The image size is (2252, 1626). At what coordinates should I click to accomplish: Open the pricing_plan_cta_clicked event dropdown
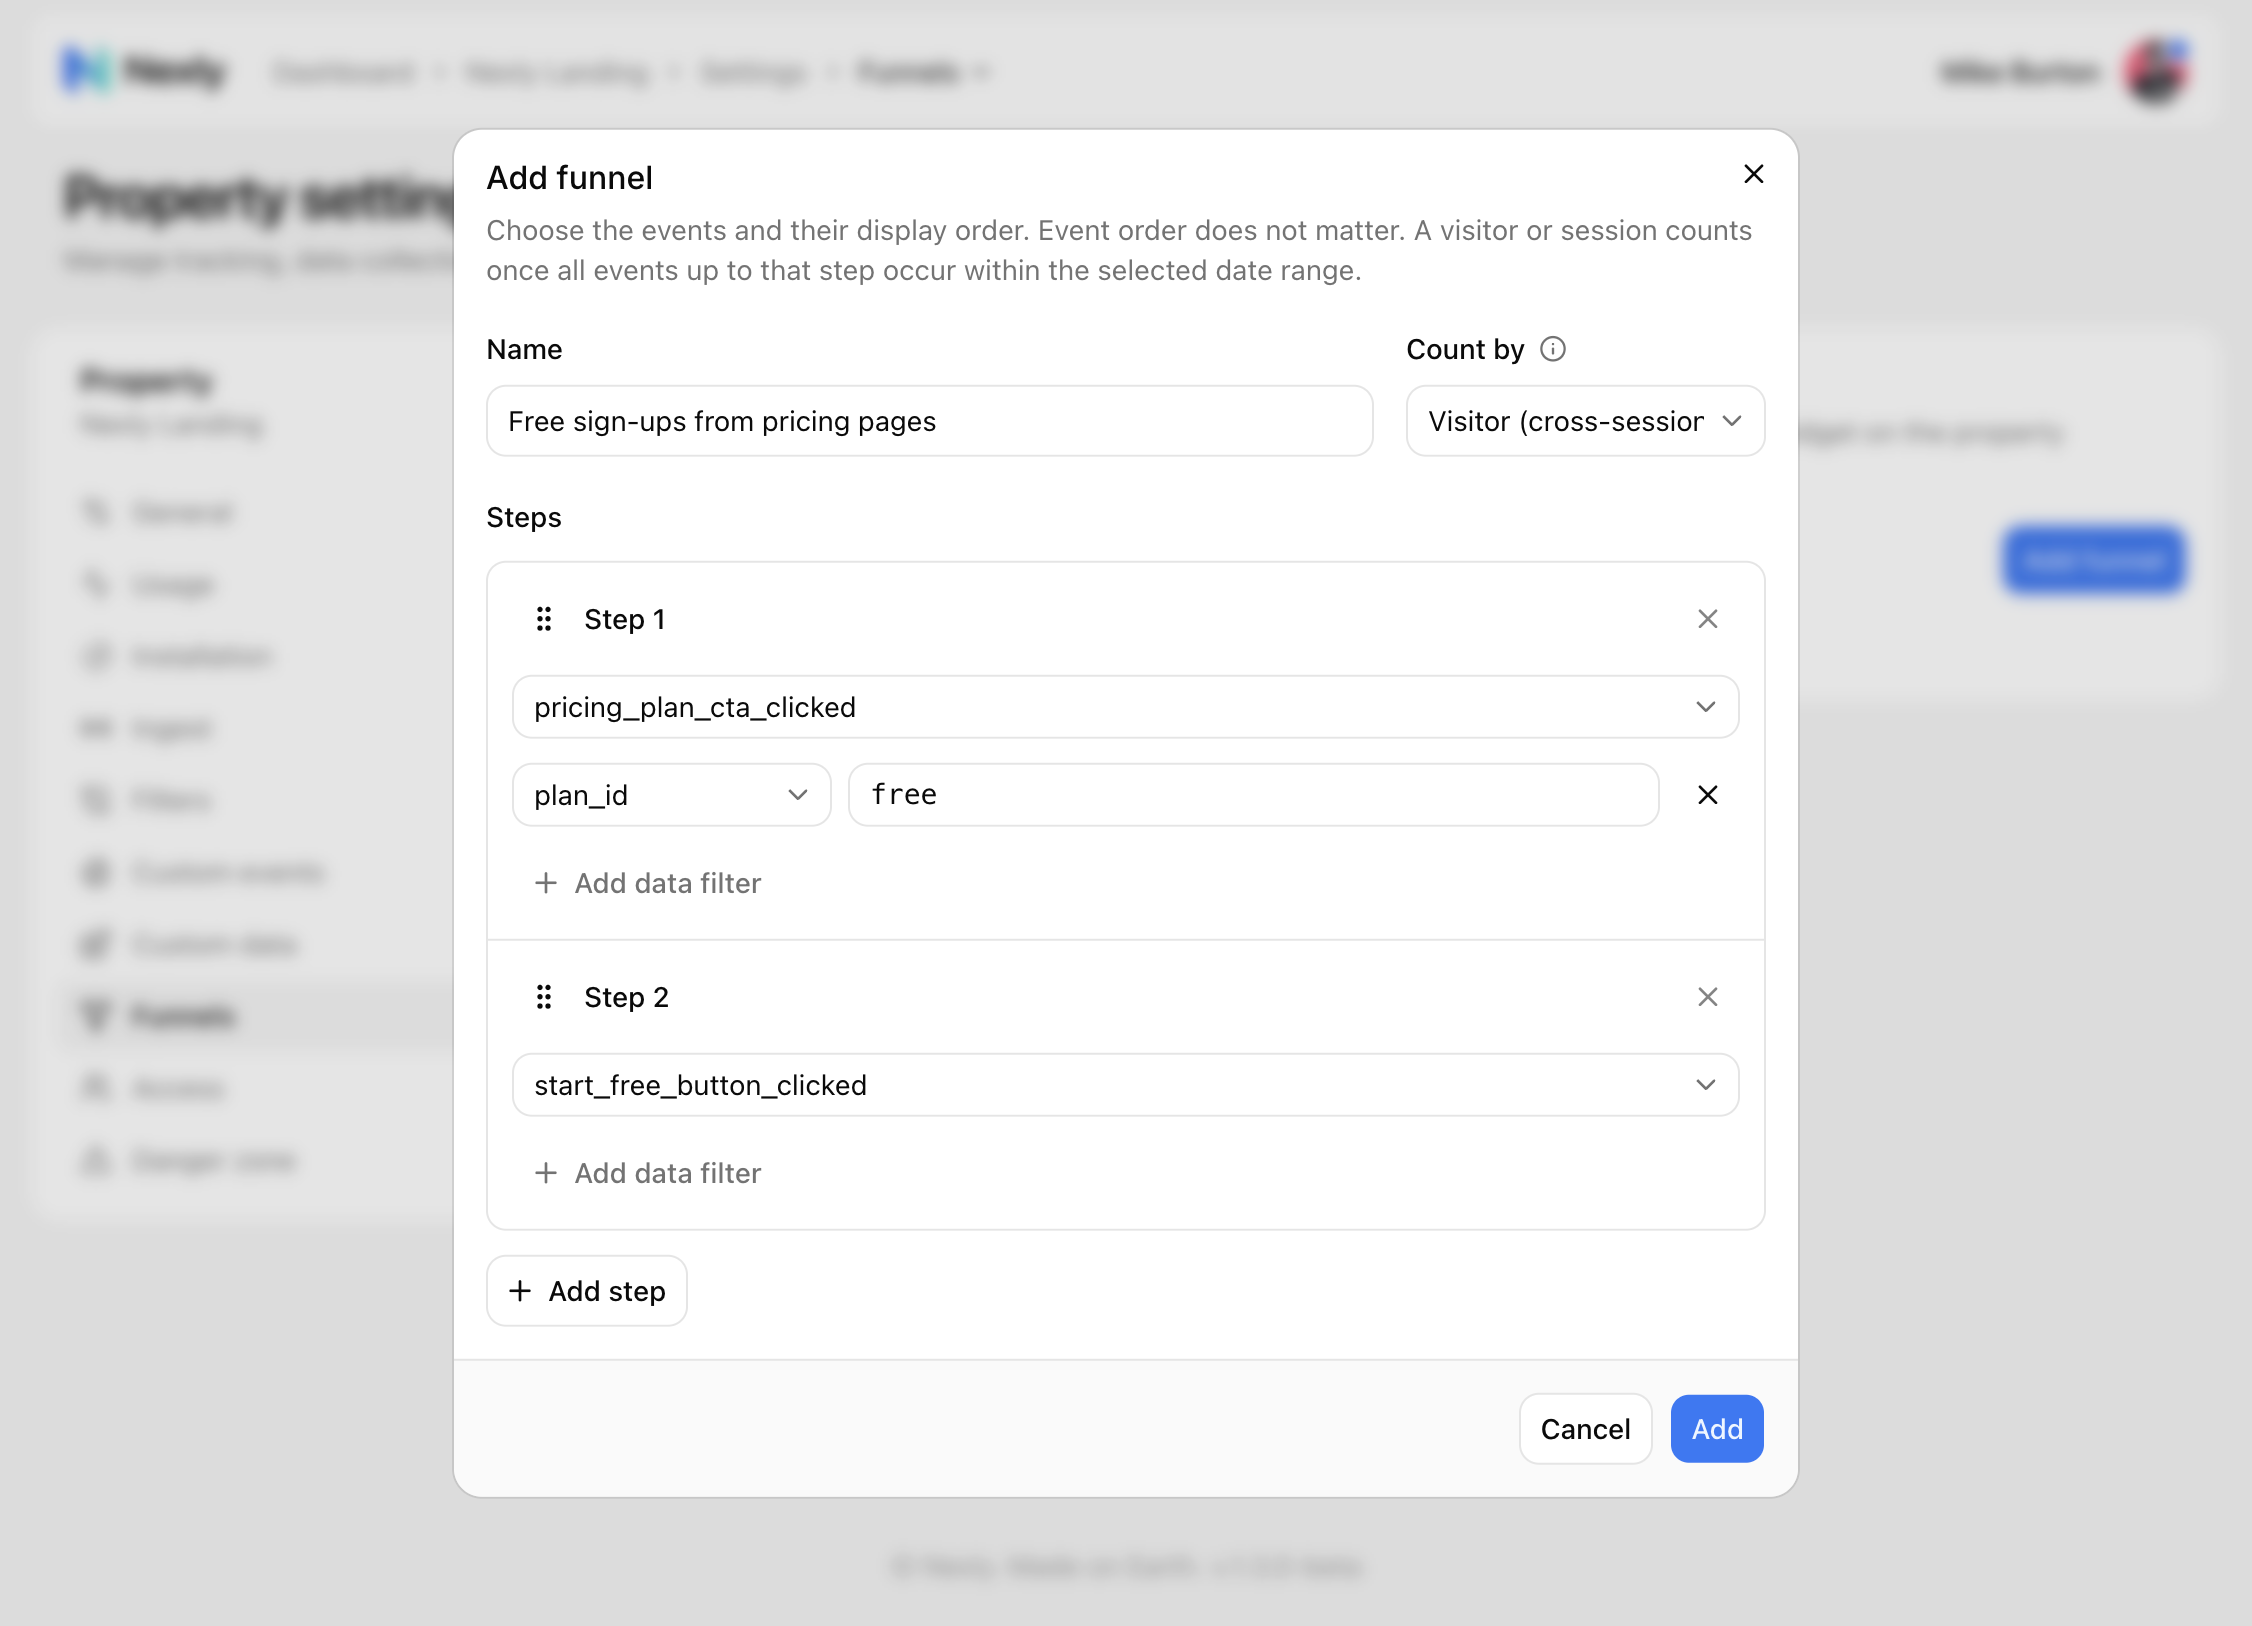1125,707
